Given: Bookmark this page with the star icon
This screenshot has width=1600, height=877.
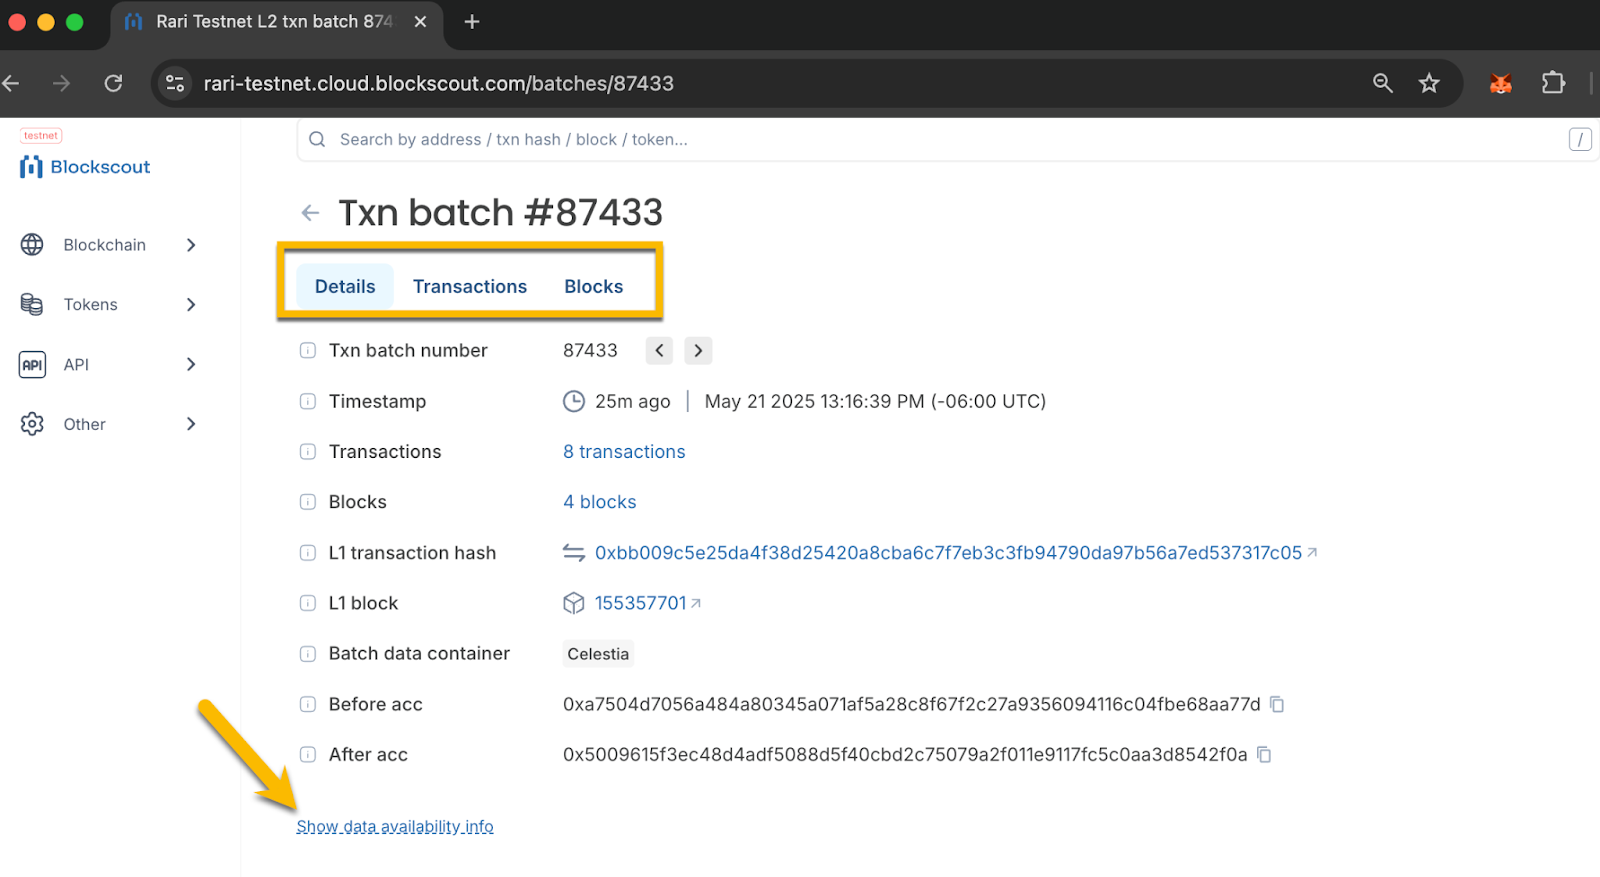Looking at the screenshot, I should pos(1429,83).
